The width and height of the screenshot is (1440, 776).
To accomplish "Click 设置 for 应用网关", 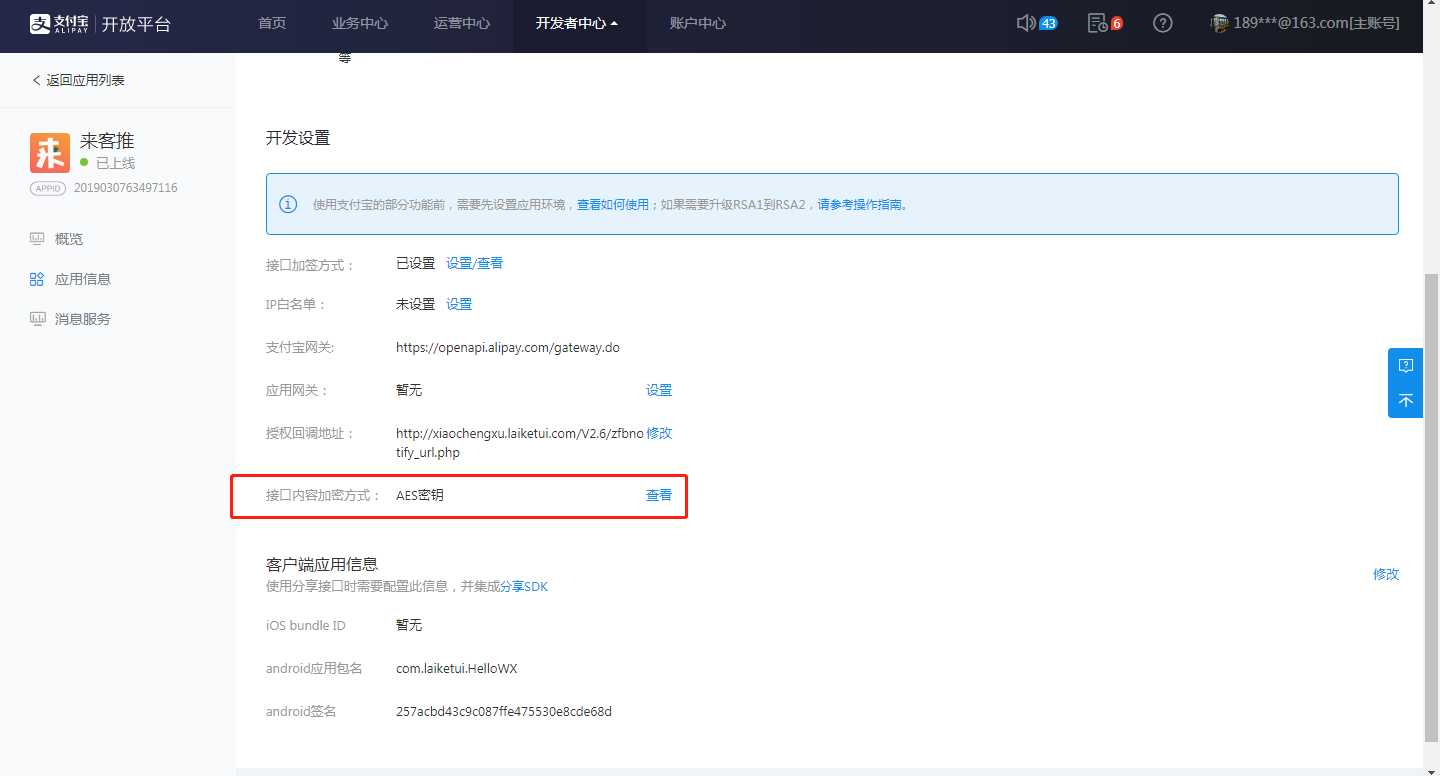I will tap(659, 390).
